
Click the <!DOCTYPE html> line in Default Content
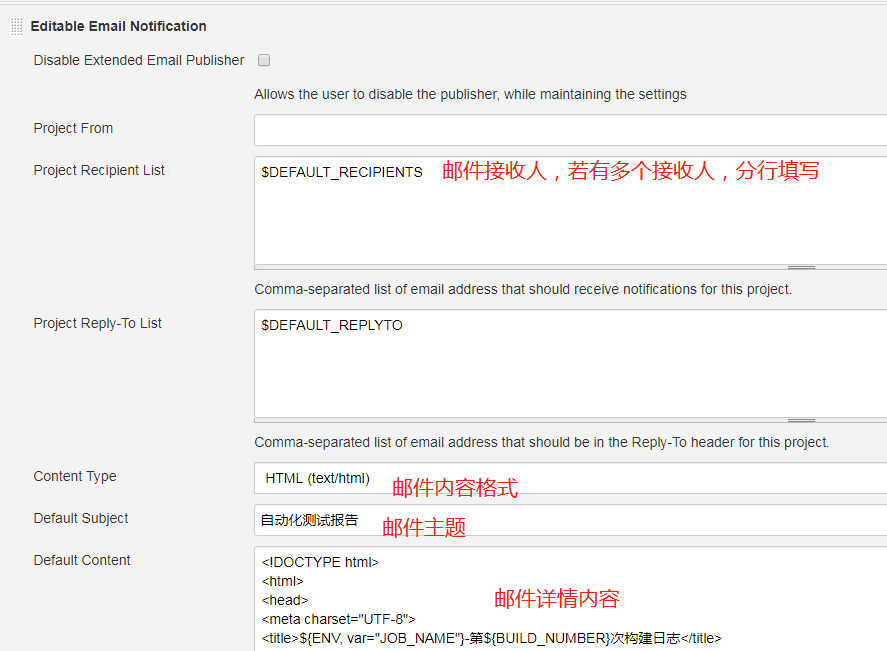point(320,562)
